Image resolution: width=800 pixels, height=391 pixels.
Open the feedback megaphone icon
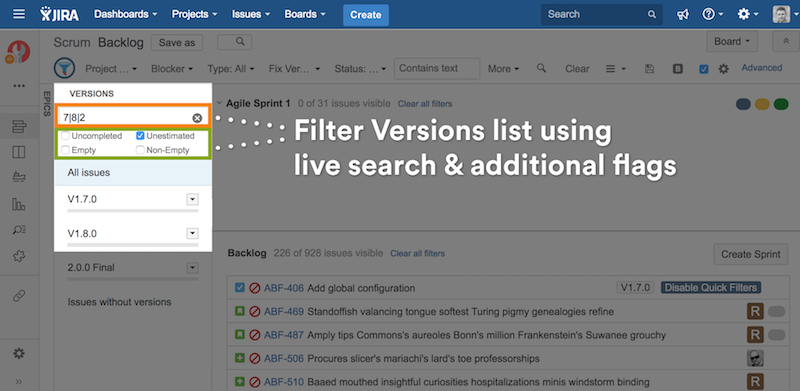coord(683,14)
